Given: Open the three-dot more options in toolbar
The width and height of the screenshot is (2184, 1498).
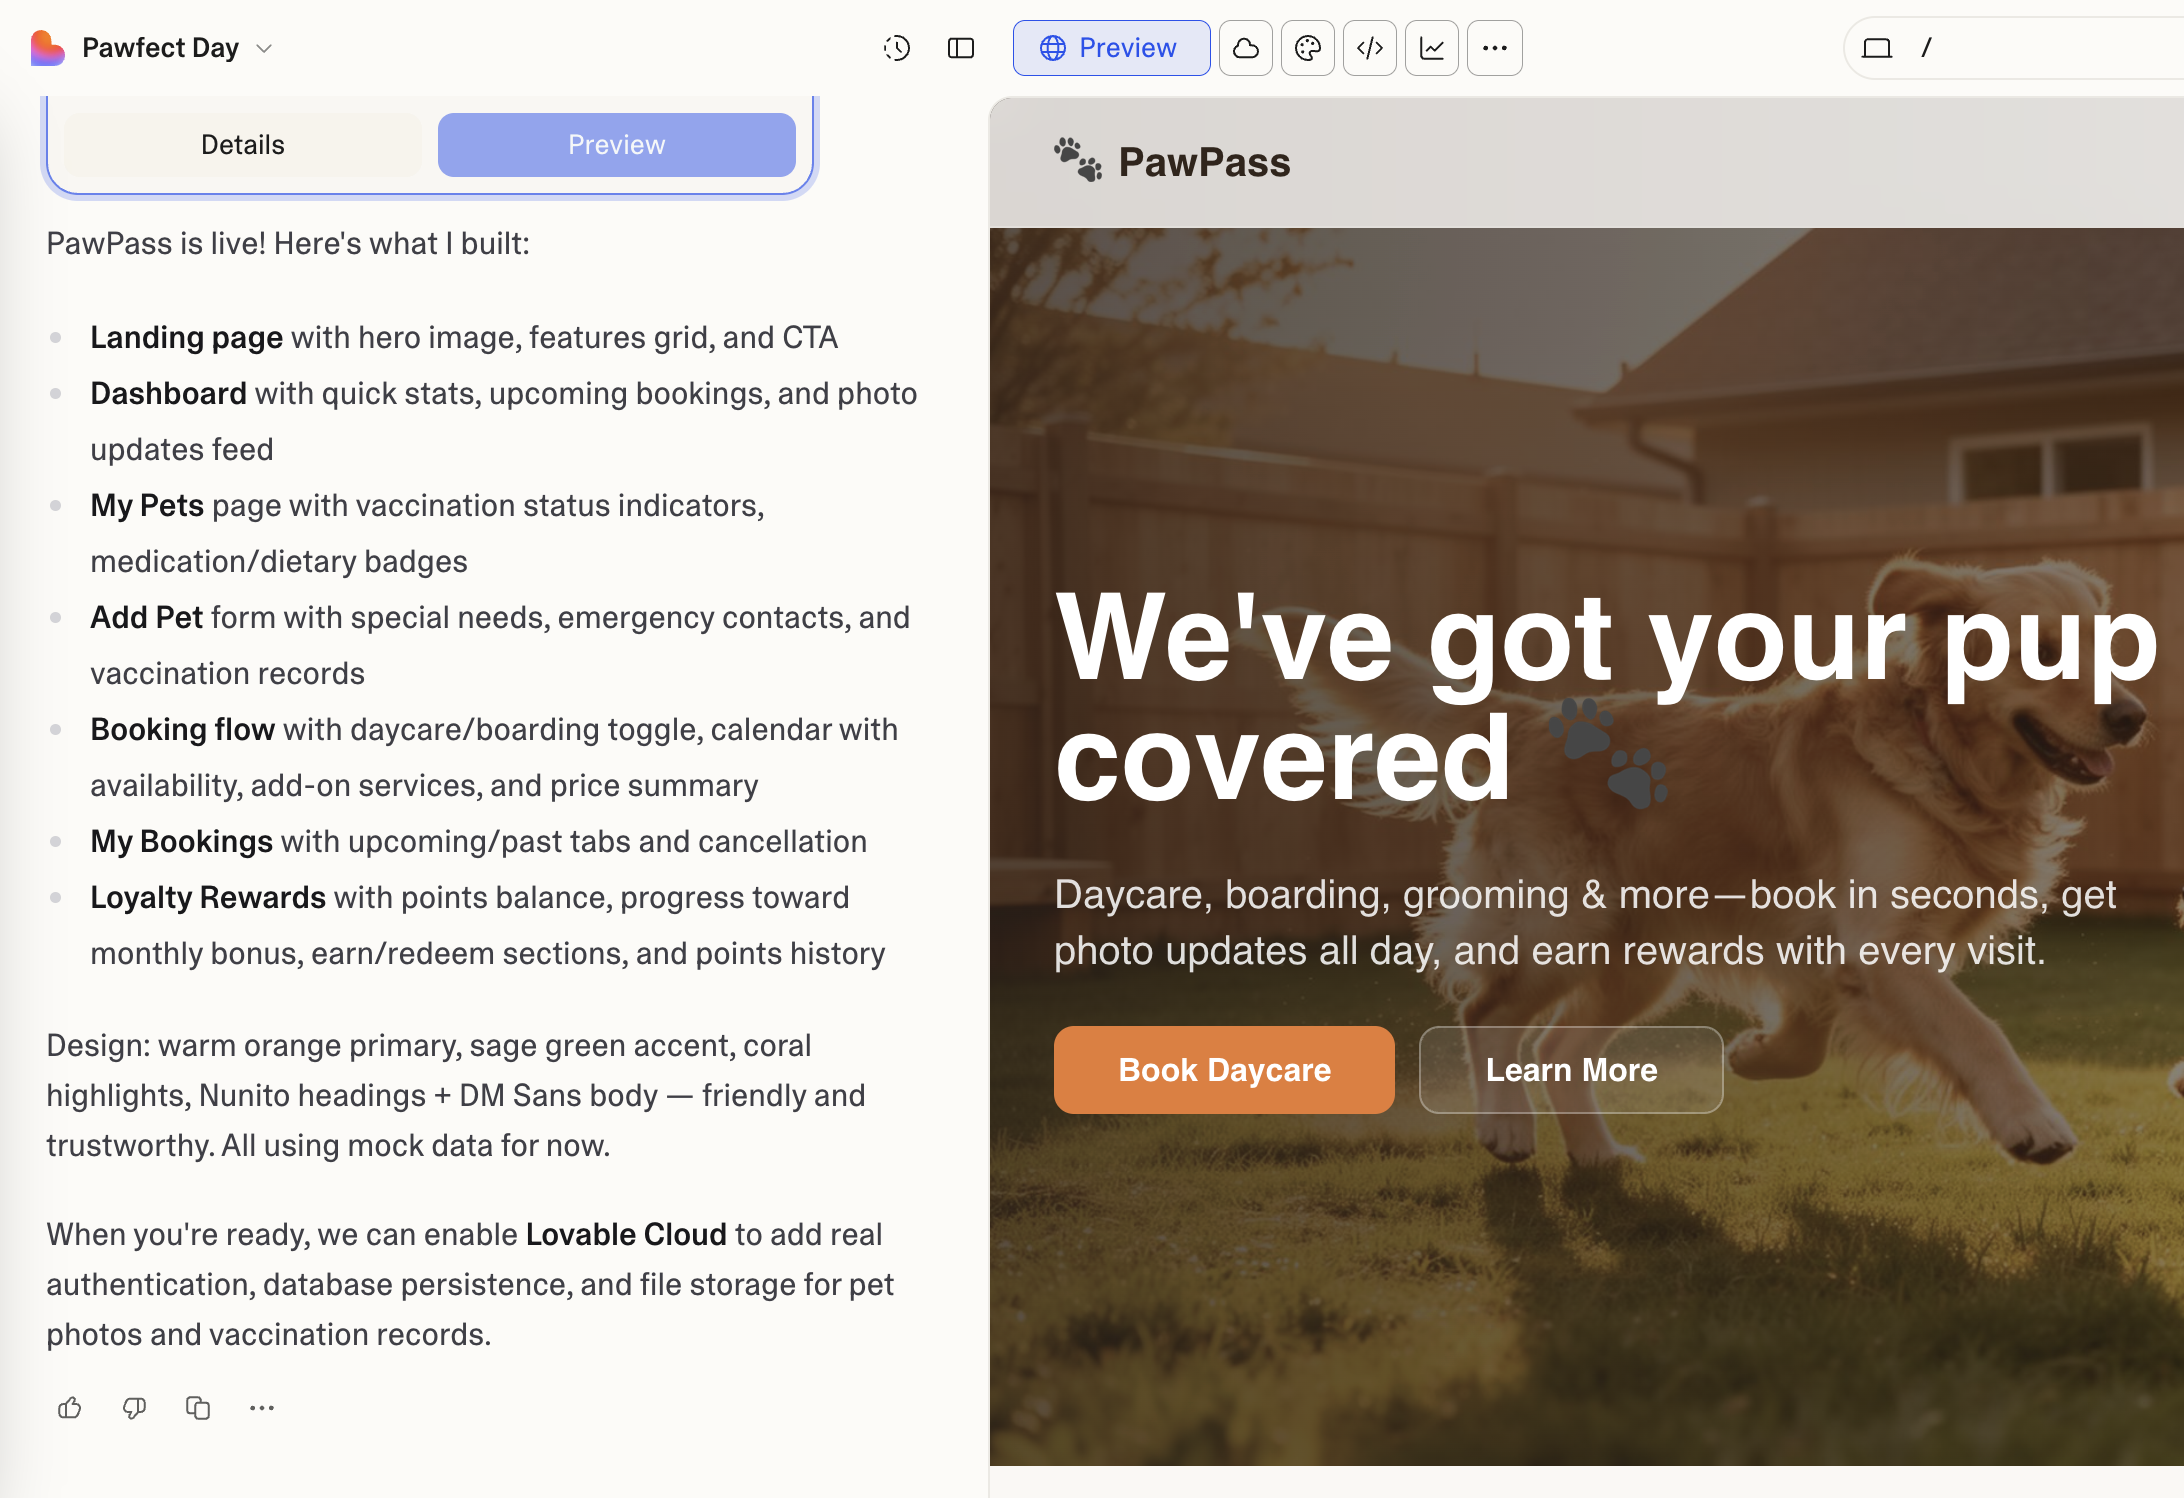Looking at the screenshot, I should (1495, 48).
